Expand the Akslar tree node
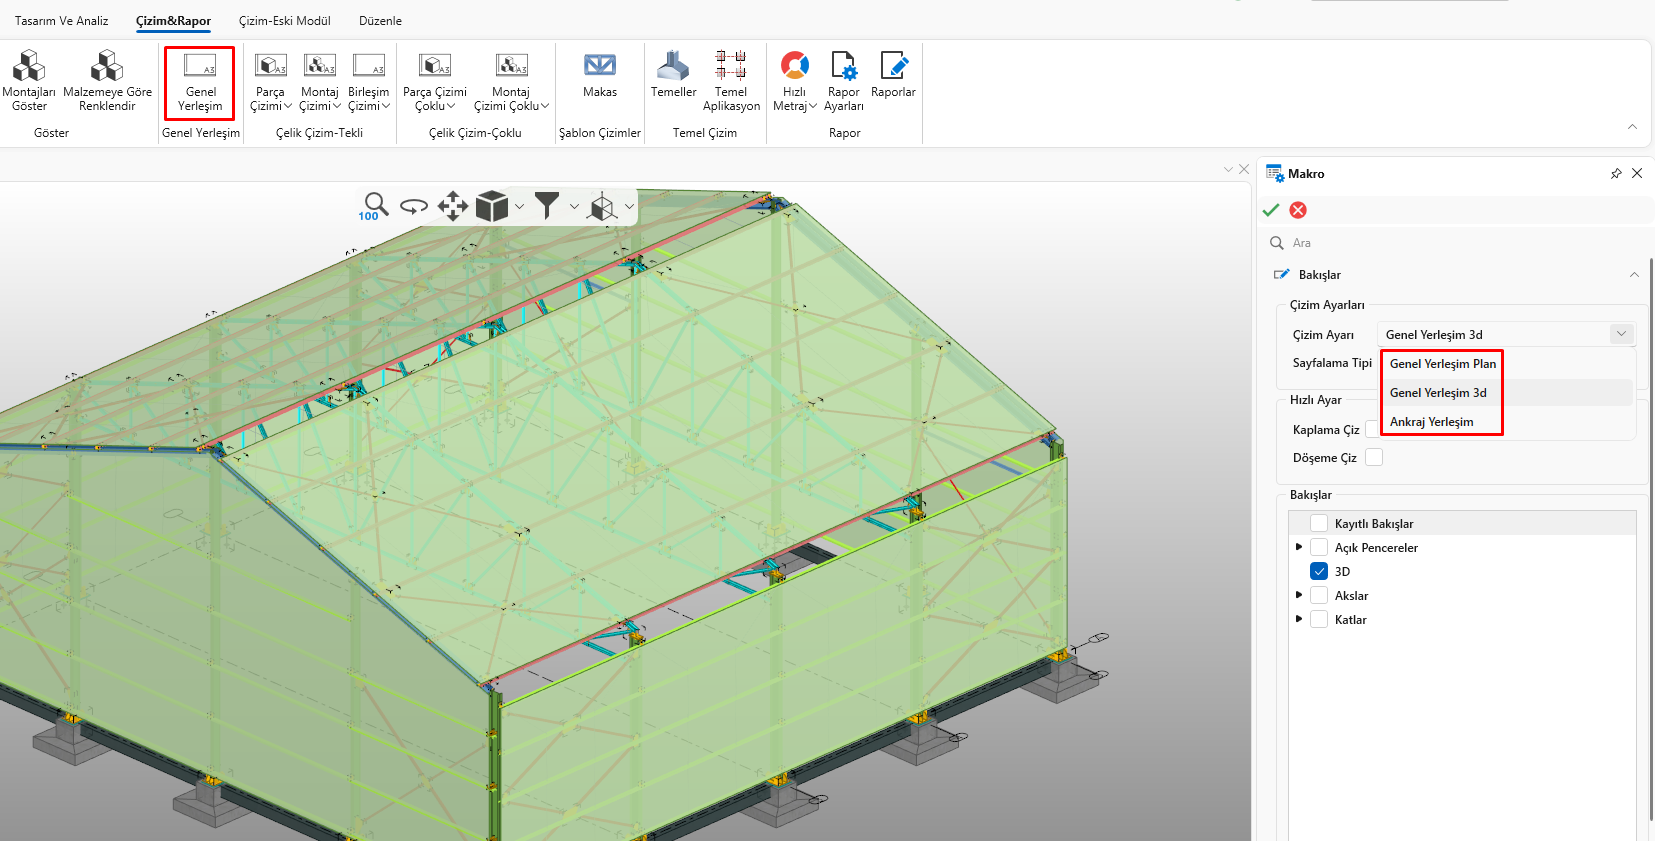Screen dimensions: 1655x841 click(1299, 596)
